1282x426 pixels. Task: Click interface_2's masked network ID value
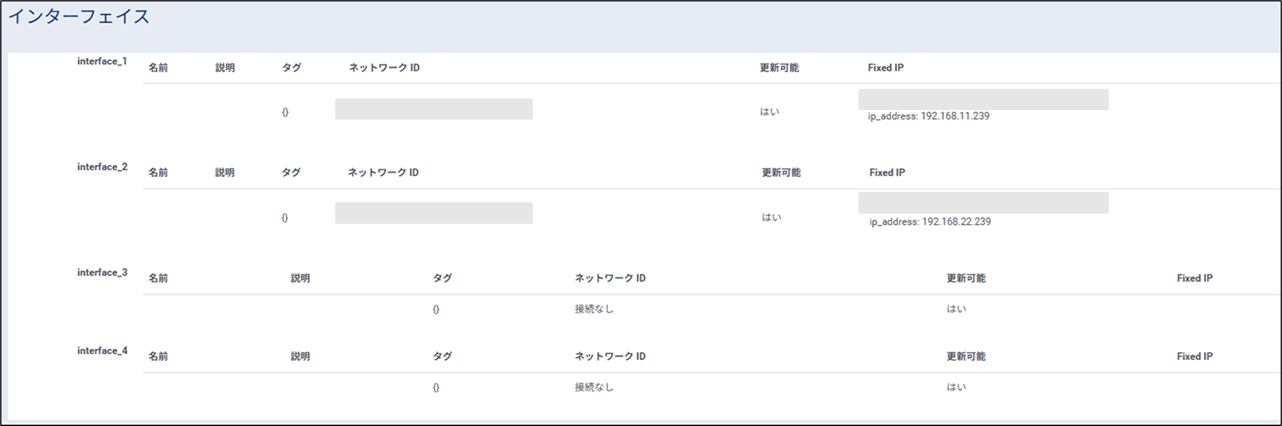click(x=433, y=213)
